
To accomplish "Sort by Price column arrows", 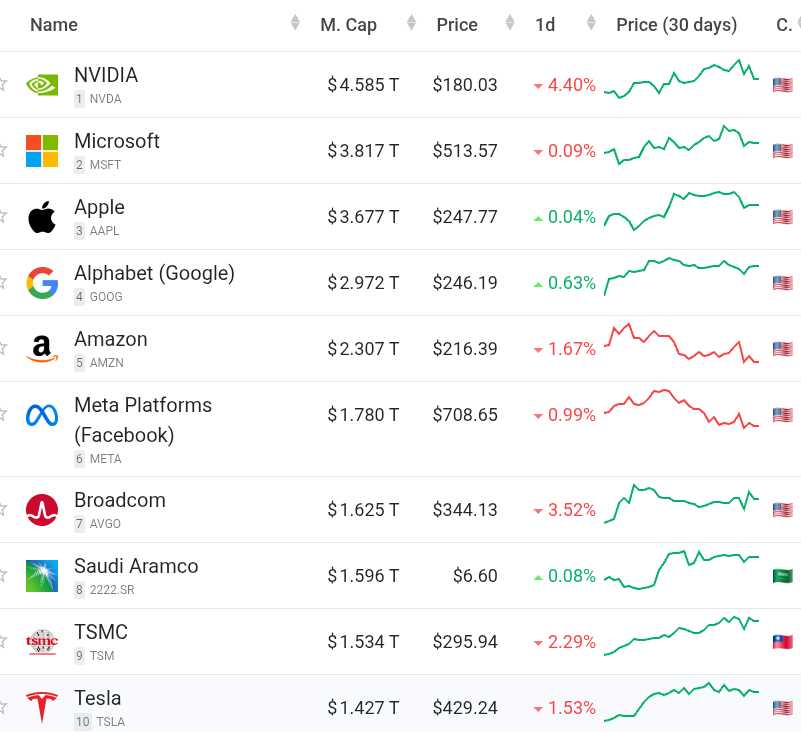I will point(510,23).
